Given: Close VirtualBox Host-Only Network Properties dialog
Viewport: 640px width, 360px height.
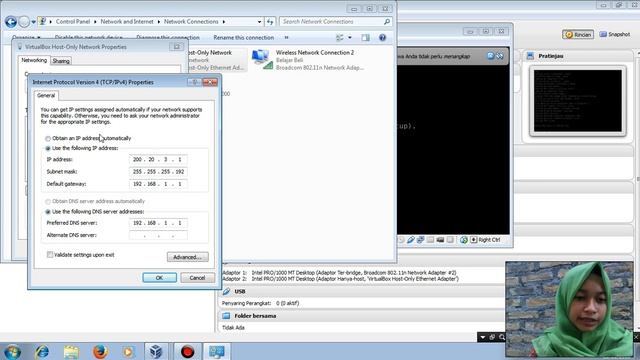Looking at the screenshot, I should pyautogui.click(x=177, y=47).
